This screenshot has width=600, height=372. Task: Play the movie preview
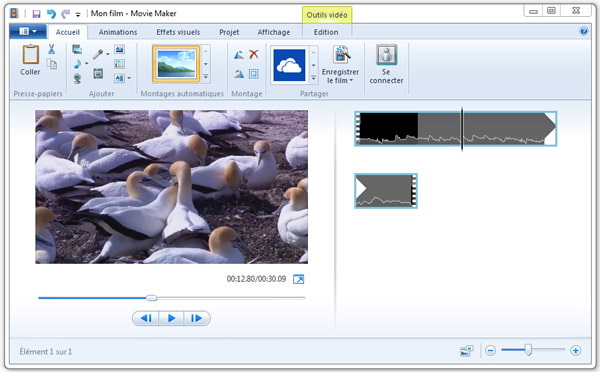pos(171,318)
